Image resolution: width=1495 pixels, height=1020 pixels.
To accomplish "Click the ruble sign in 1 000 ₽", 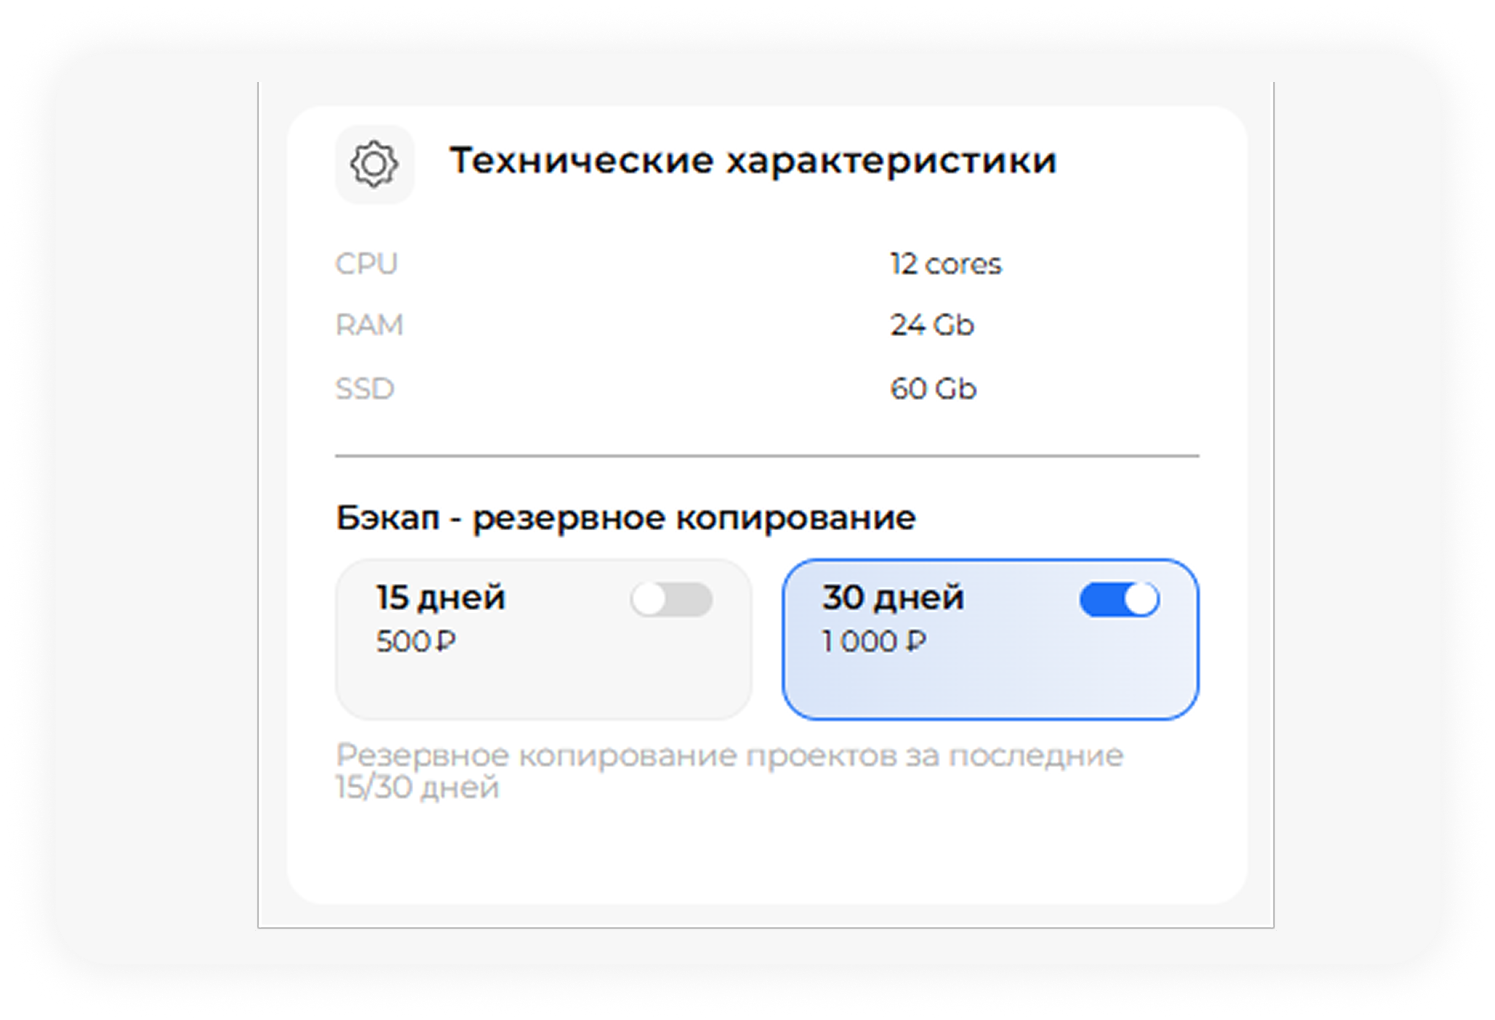I will [x=916, y=641].
